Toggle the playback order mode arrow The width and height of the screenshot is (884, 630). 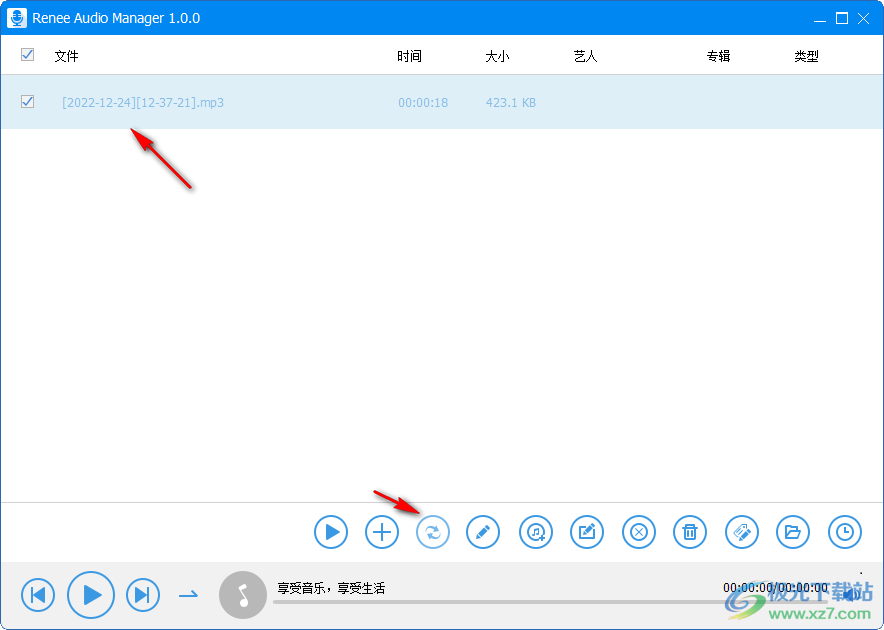pyautogui.click(x=188, y=594)
